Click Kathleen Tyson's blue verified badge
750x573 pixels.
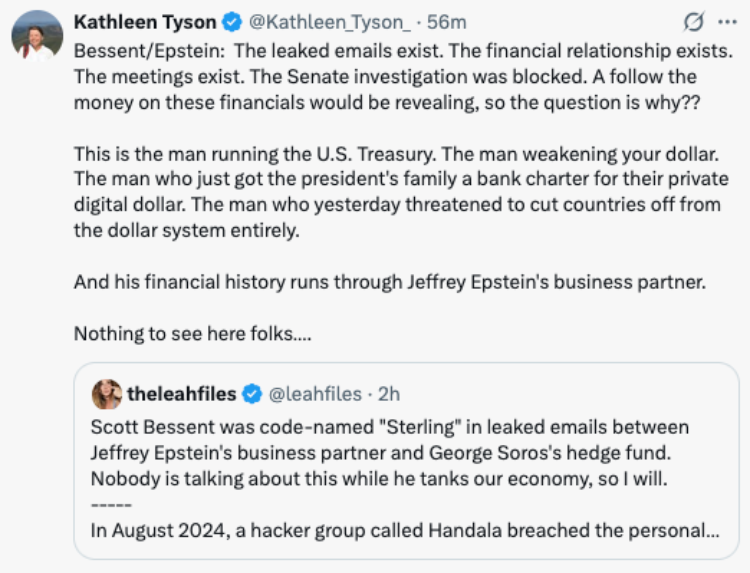[232, 22]
